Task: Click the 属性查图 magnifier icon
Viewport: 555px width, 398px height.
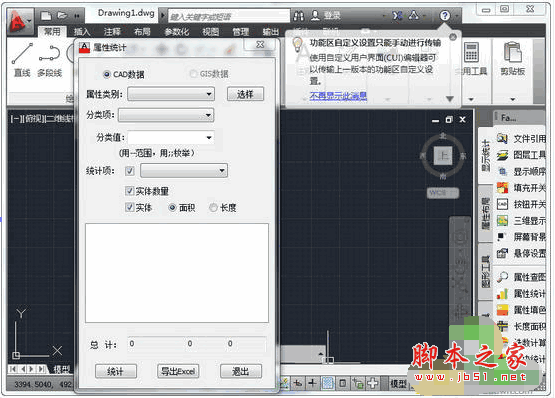Action: click(x=502, y=277)
